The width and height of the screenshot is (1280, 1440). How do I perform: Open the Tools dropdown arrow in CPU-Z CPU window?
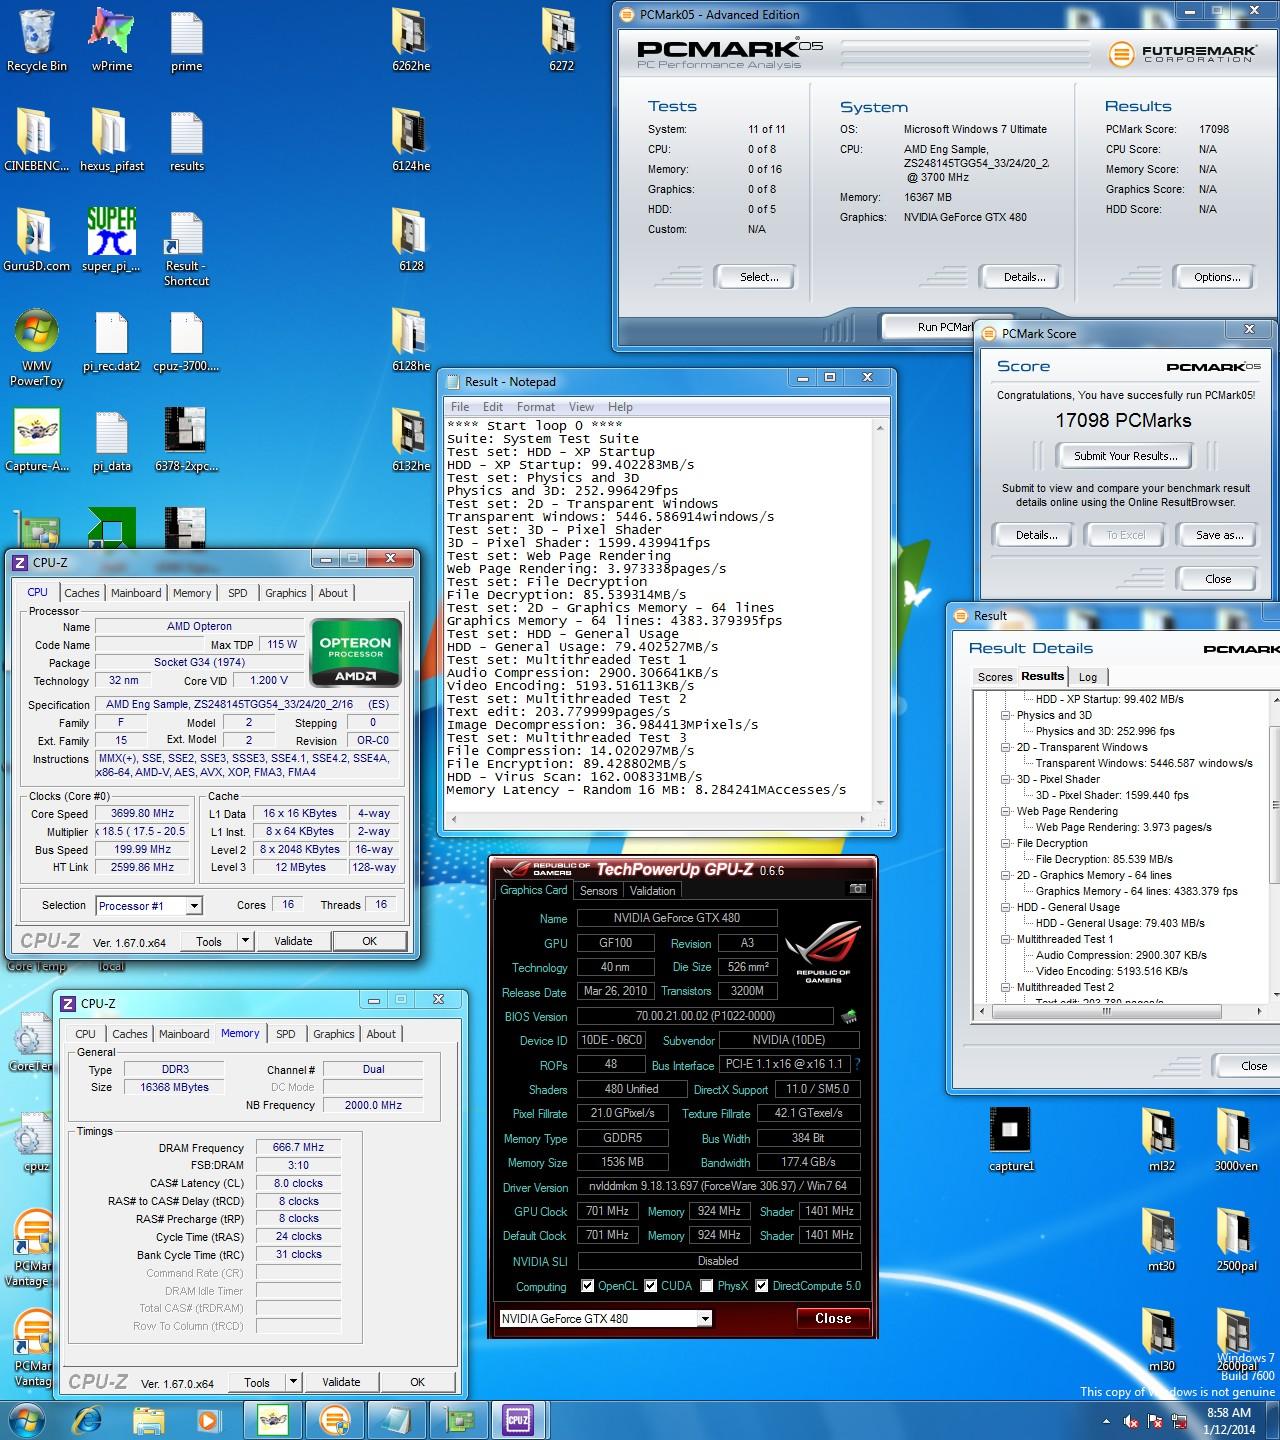click(x=245, y=941)
